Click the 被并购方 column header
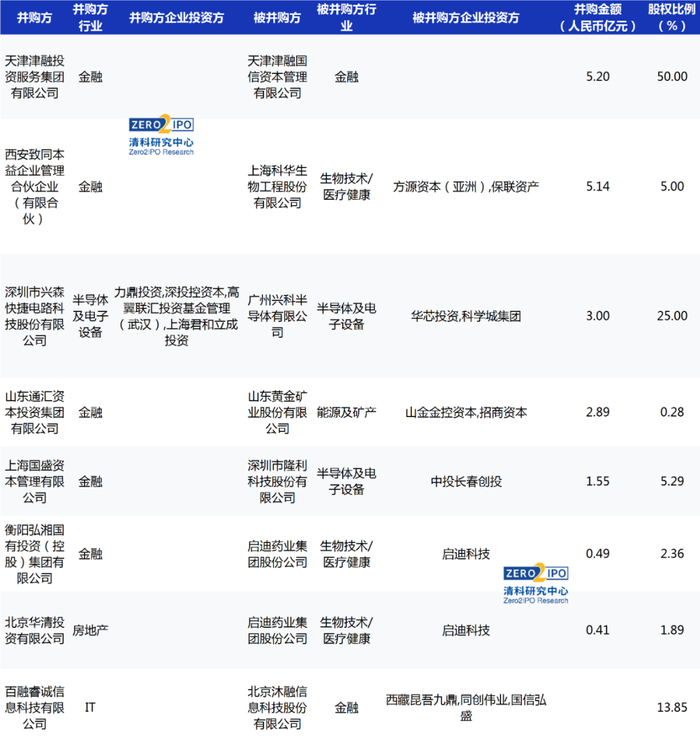 click(x=277, y=18)
